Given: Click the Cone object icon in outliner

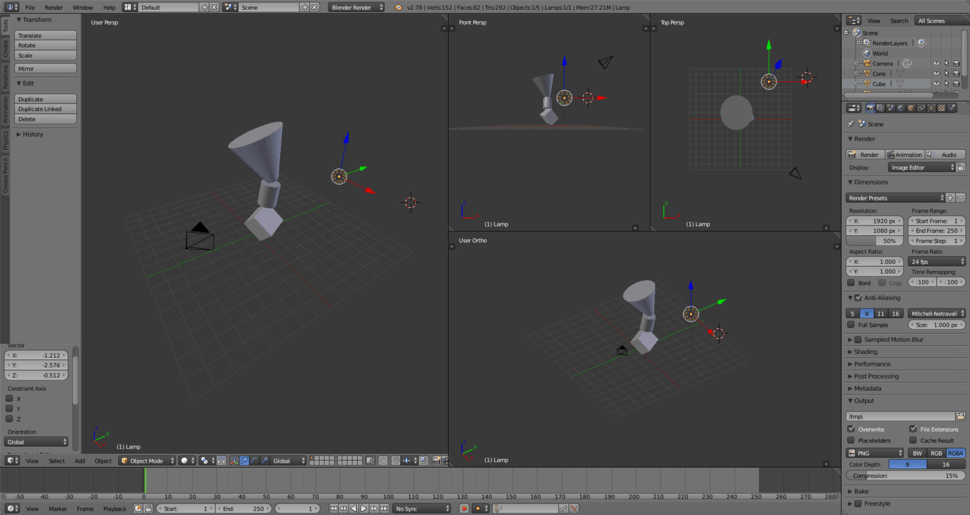Looking at the screenshot, I should [866, 73].
